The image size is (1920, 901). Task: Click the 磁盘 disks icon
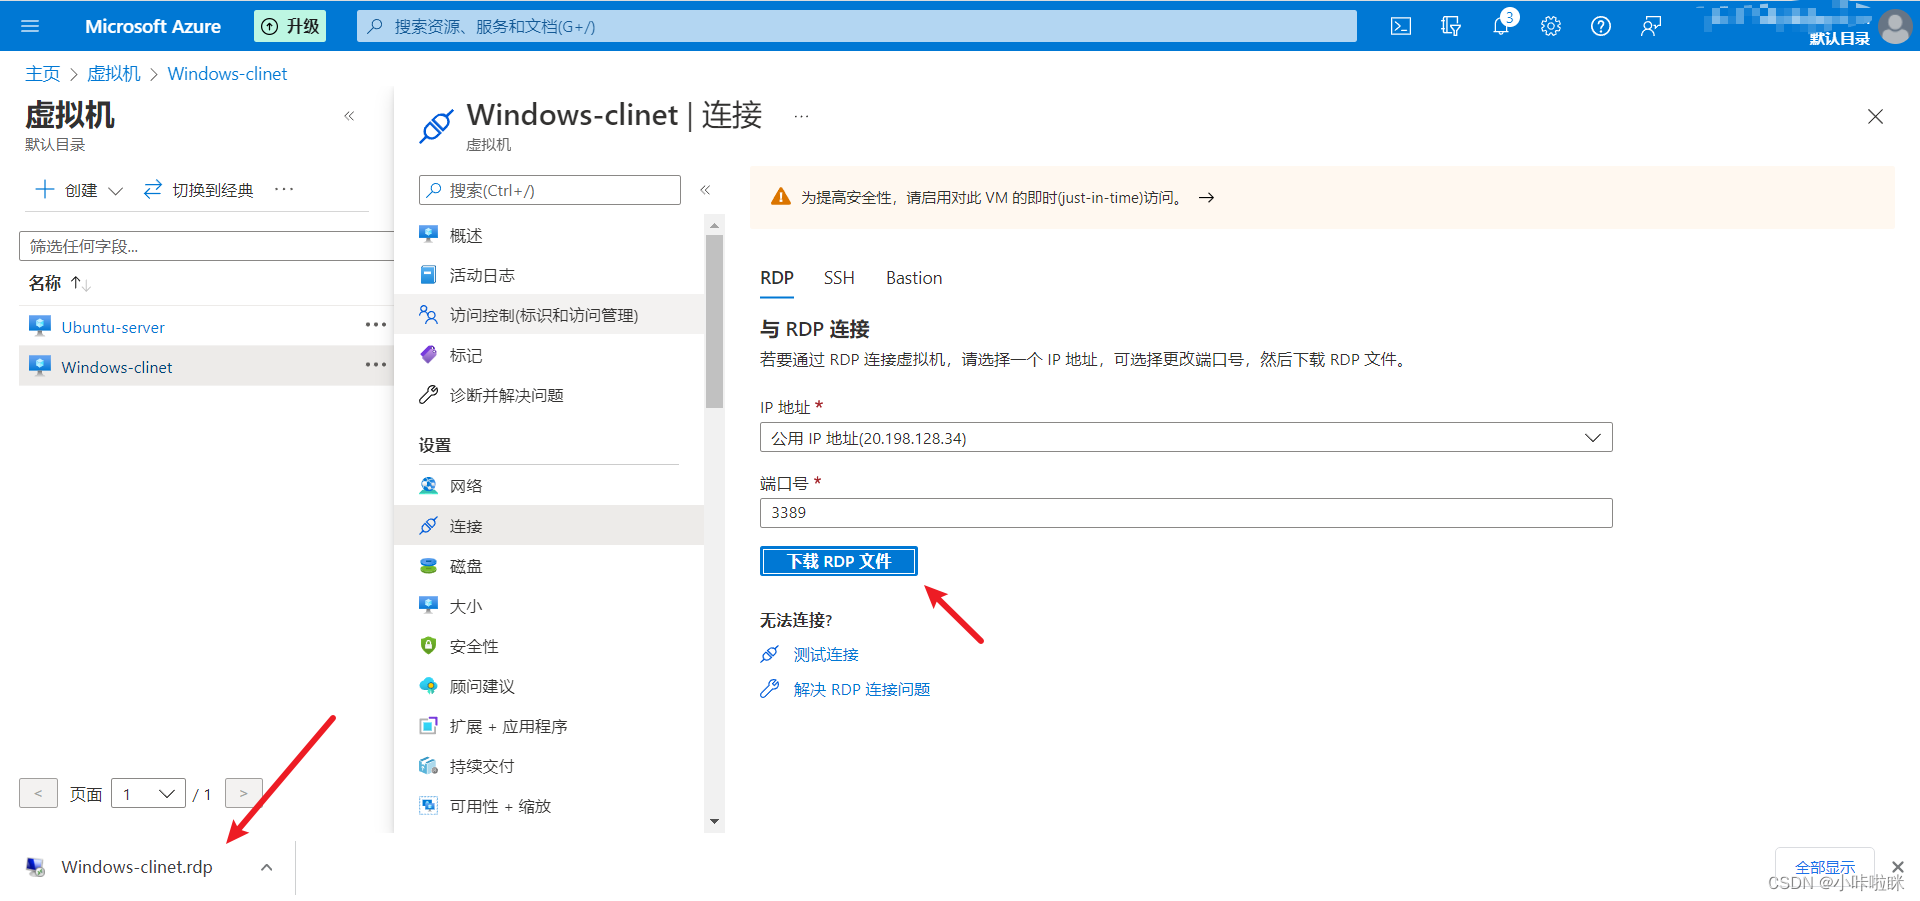click(428, 565)
